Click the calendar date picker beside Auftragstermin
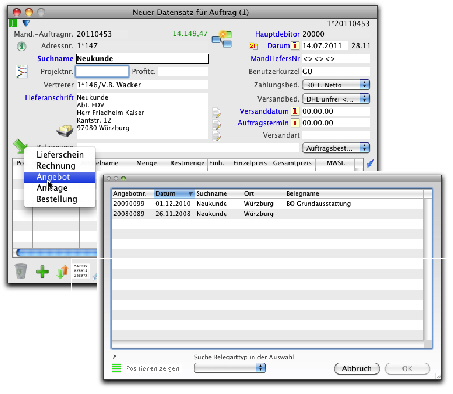 click(x=295, y=123)
